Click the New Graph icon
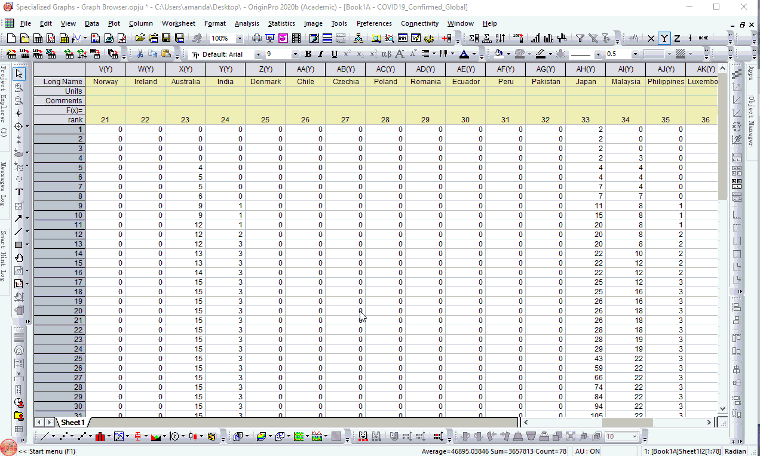Image resolution: width=760 pixels, height=456 pixels. [50, 38]
